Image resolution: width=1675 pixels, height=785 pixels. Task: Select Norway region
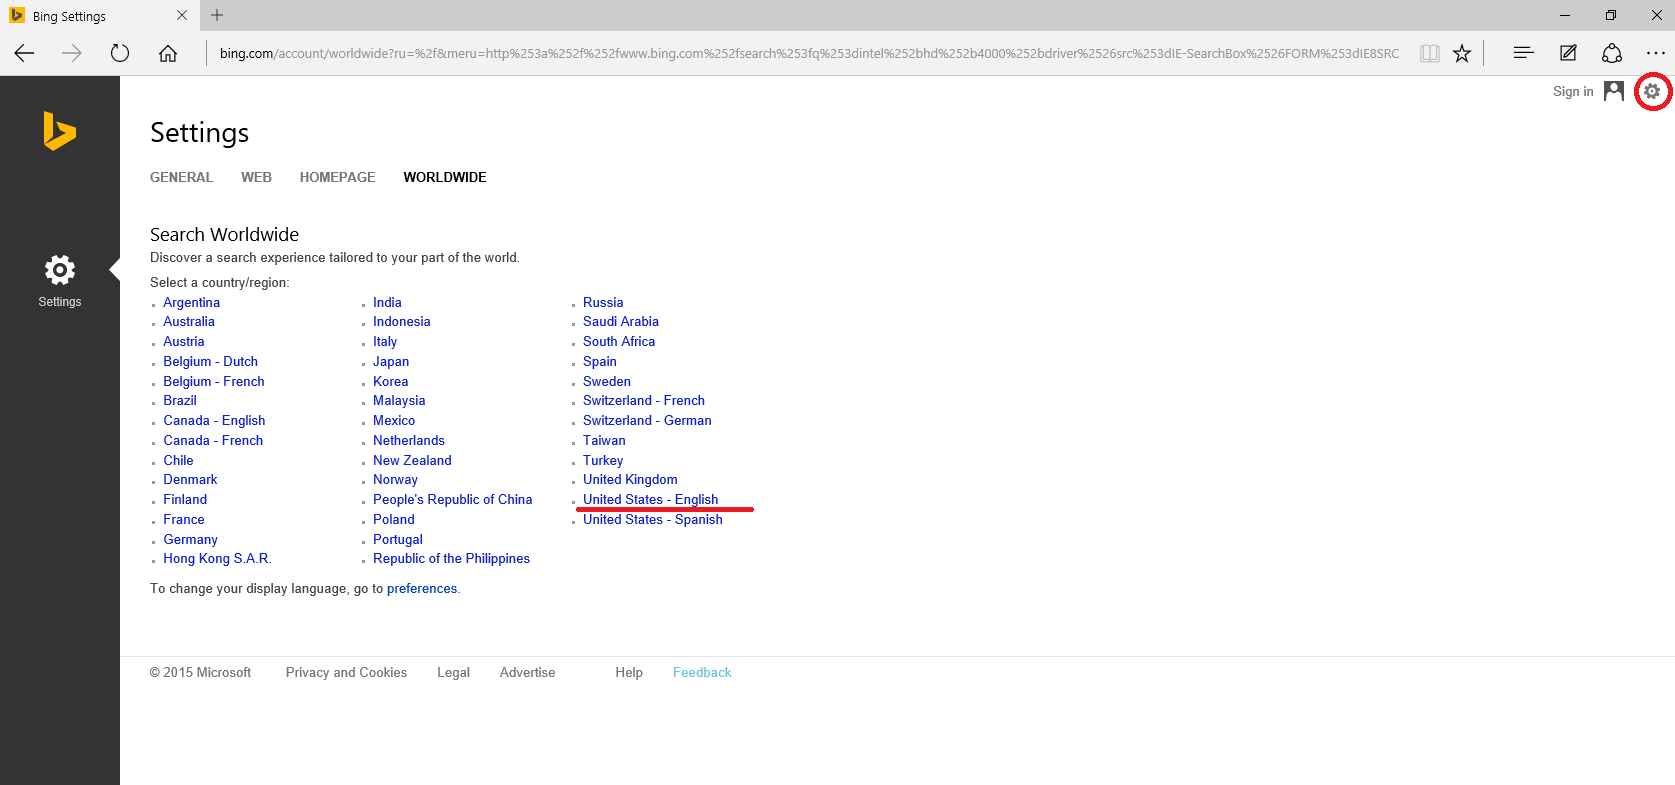pos(395,479)
